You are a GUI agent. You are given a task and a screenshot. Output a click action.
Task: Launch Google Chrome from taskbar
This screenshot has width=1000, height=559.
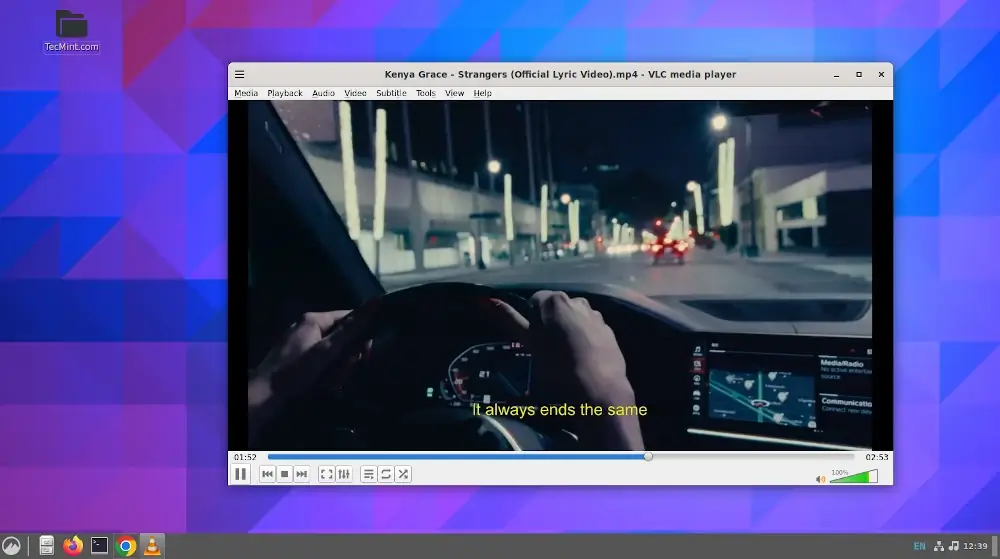(x=126, y=546)
